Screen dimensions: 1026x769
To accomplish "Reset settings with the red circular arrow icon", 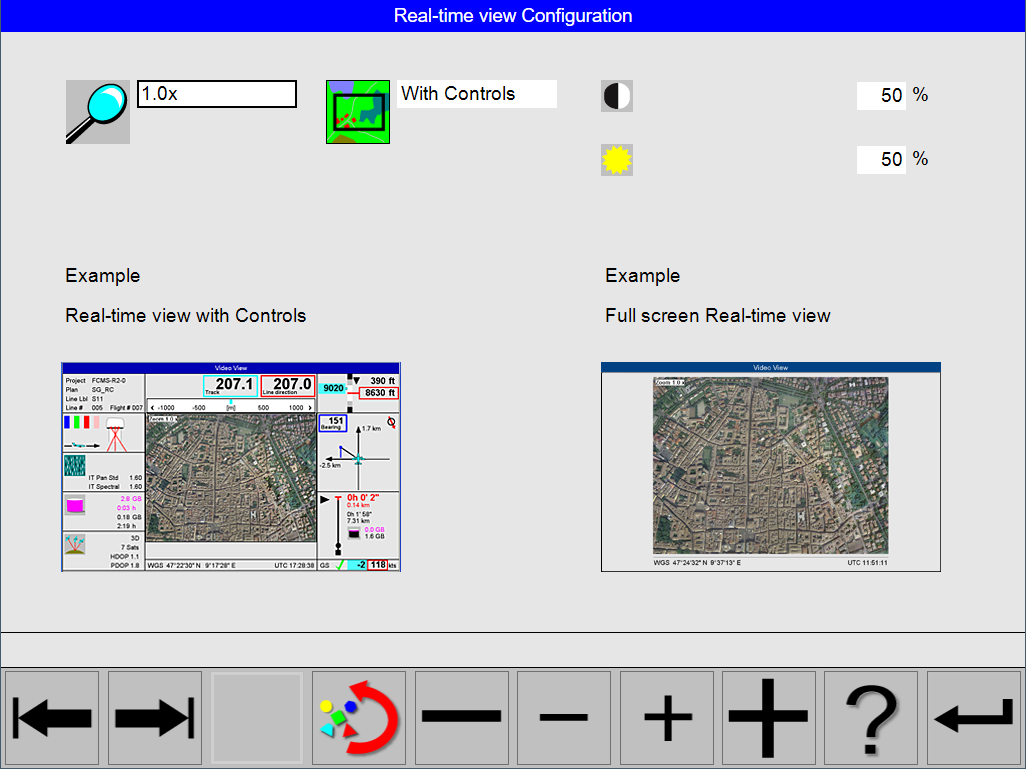I will tap(359, 717).
